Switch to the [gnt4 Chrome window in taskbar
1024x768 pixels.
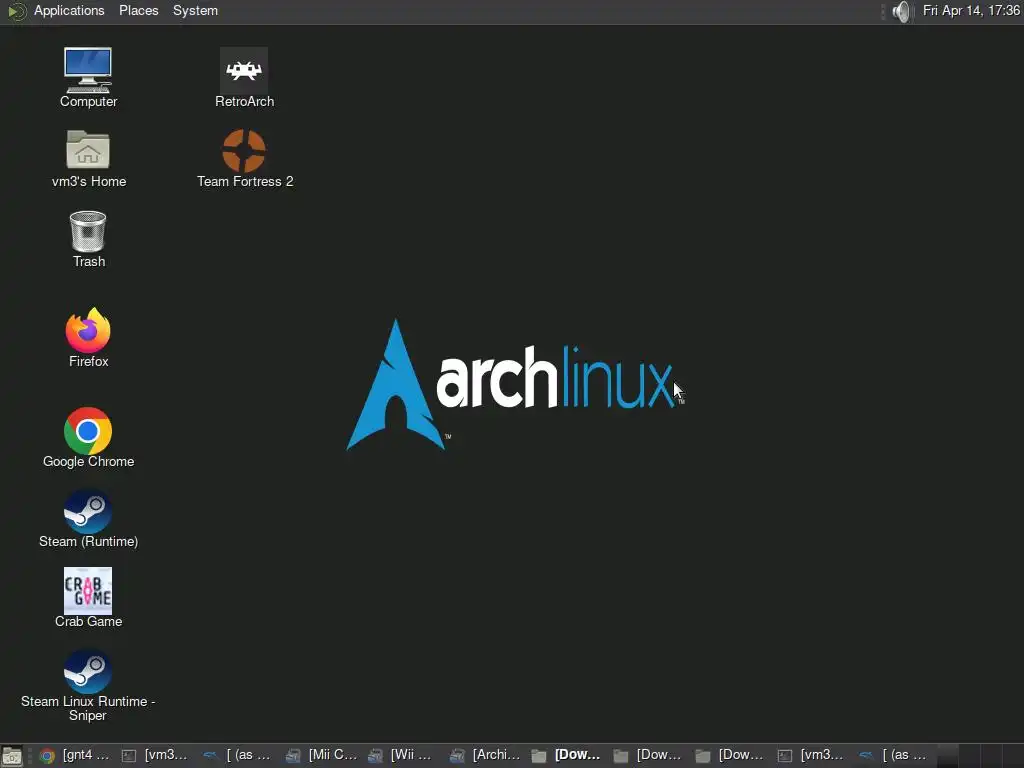click(x=75, y=756)
